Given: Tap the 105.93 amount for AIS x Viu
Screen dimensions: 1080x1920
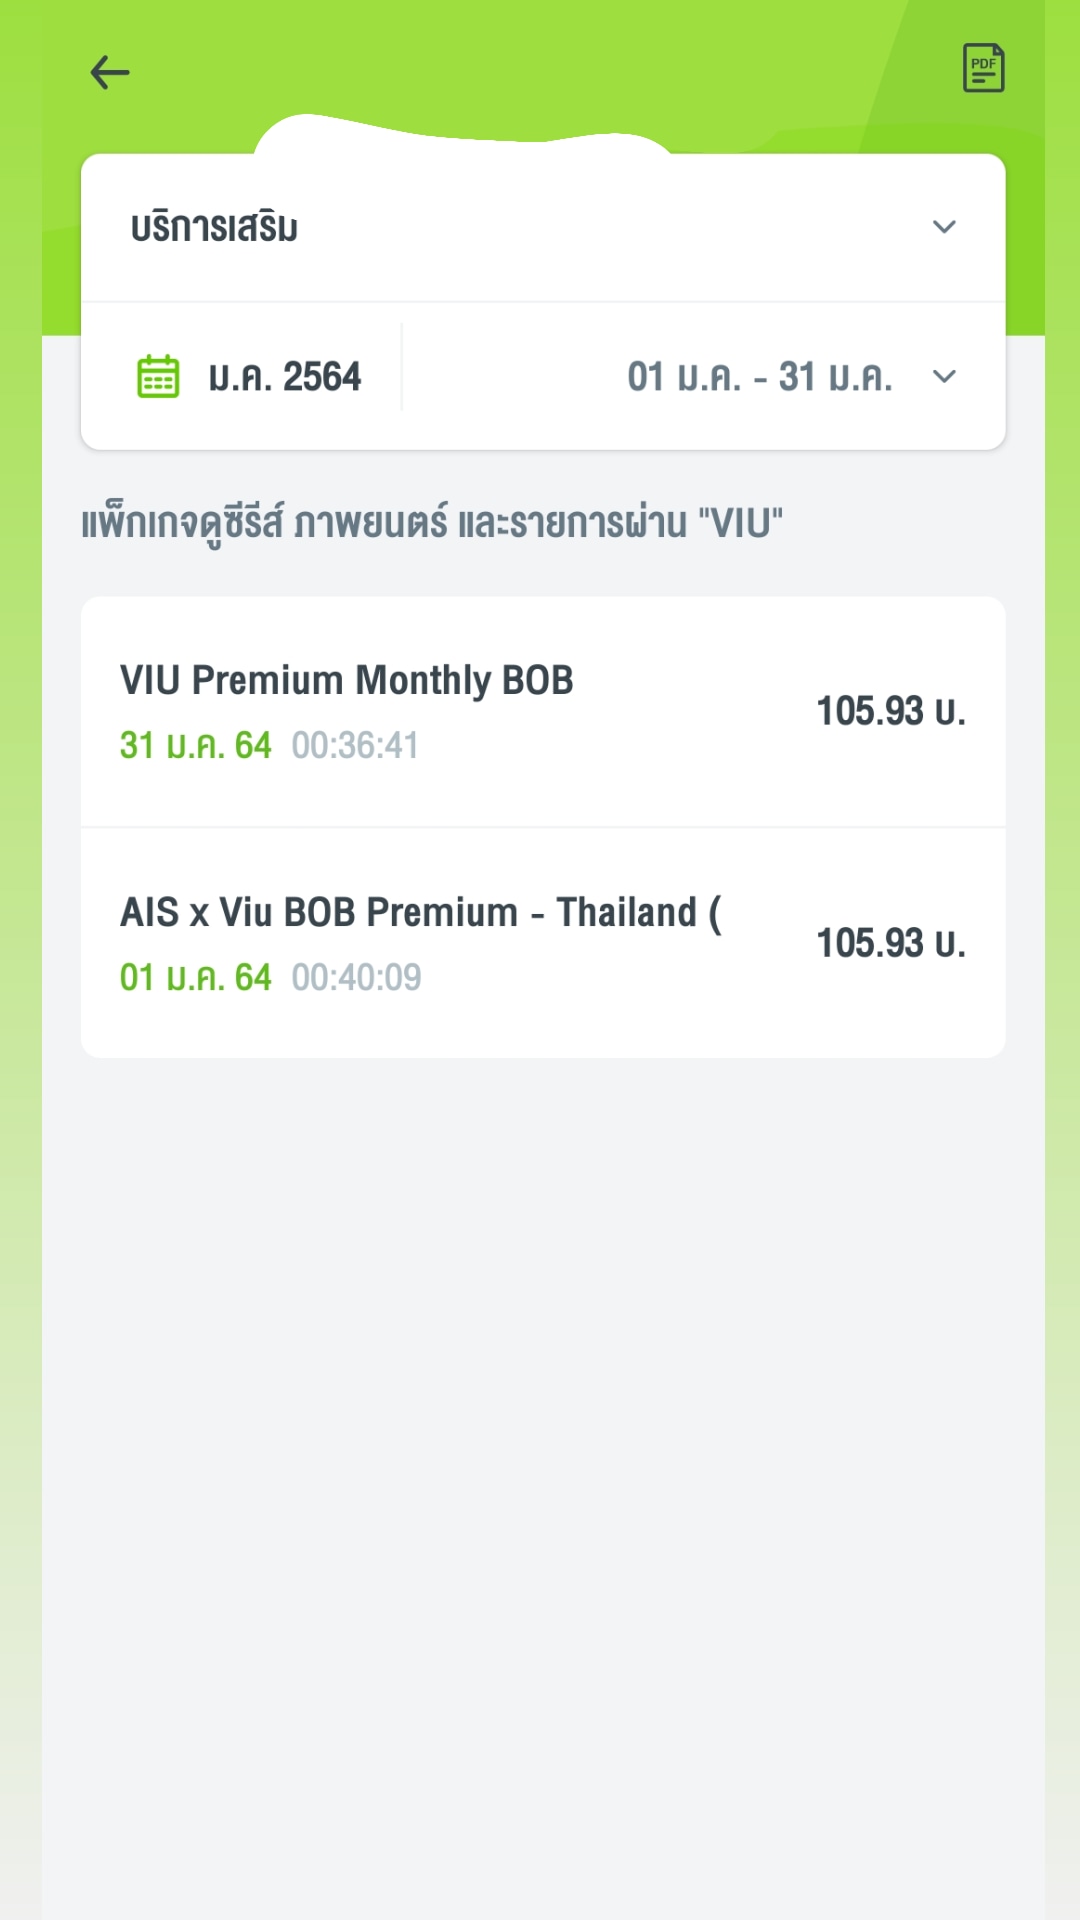Looking at the screenshot, I should click(x=890, y=943).
